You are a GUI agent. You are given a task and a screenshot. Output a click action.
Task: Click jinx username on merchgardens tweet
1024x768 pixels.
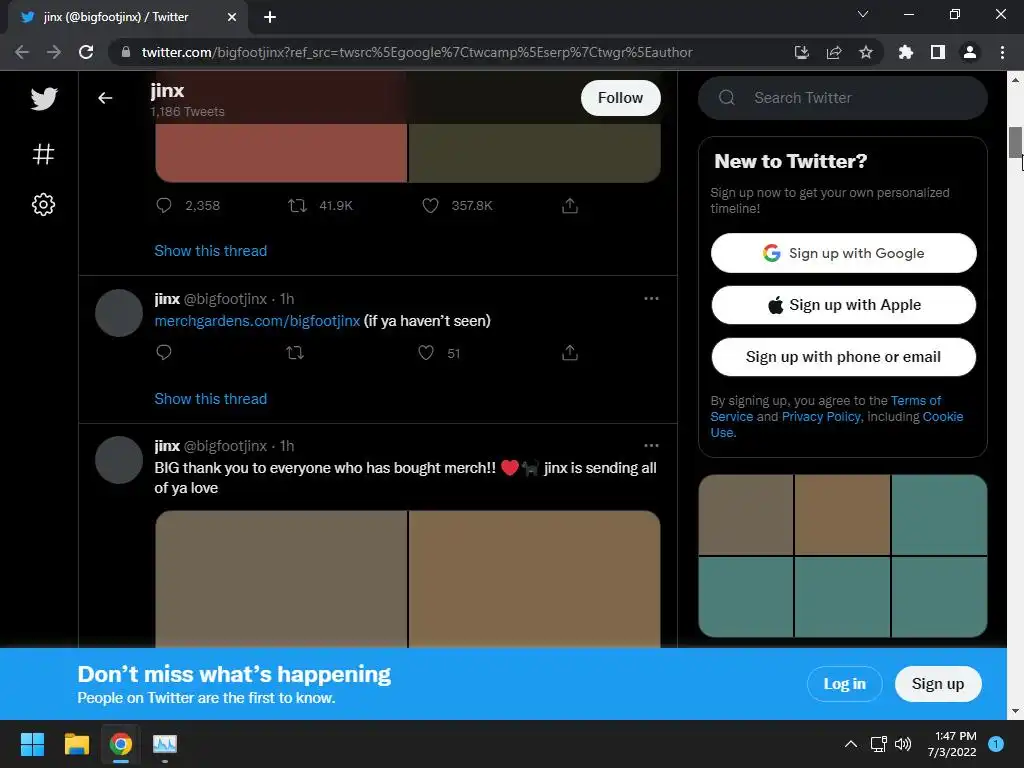coord(167,298)
